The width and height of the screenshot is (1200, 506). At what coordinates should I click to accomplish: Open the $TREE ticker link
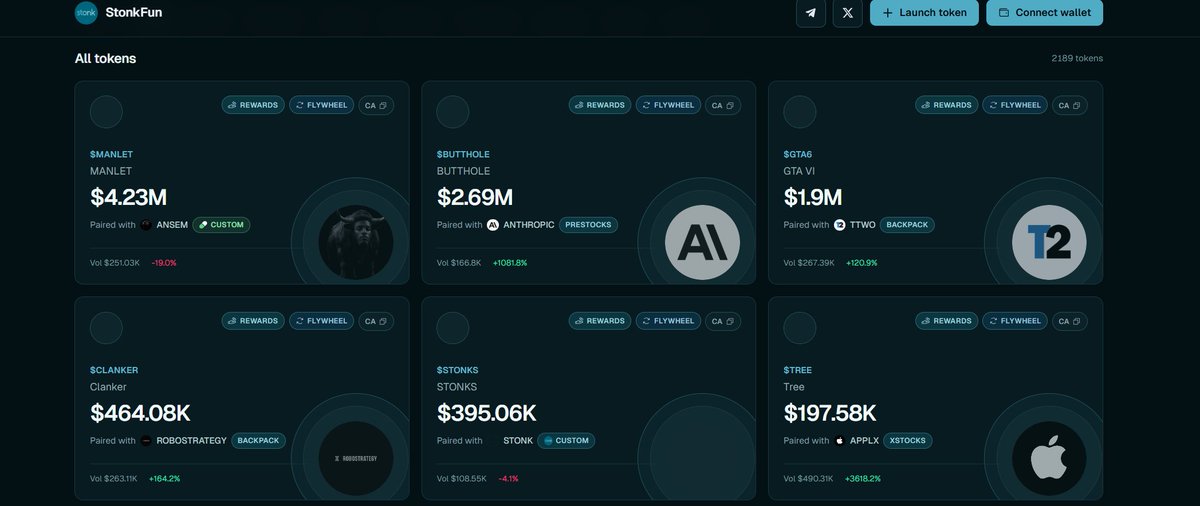coord(798,370)
